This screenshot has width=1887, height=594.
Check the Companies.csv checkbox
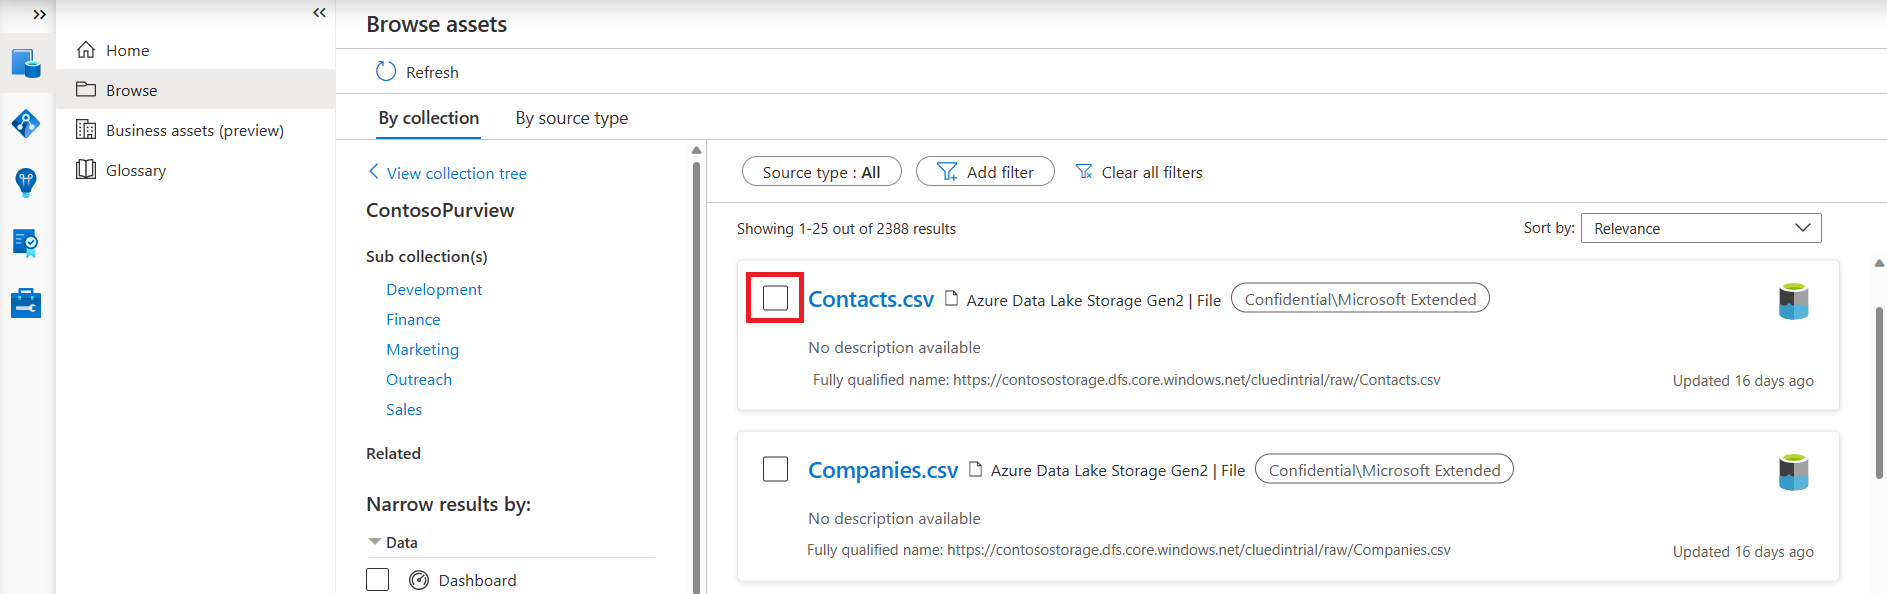coord(775,469)
